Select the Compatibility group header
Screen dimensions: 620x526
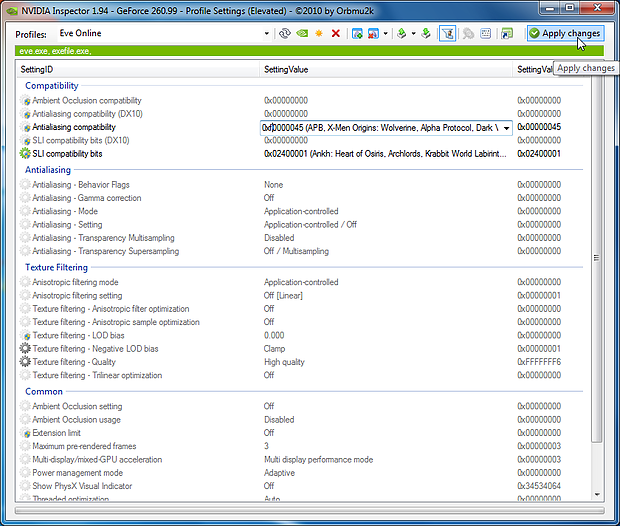(x=51, y=86)
